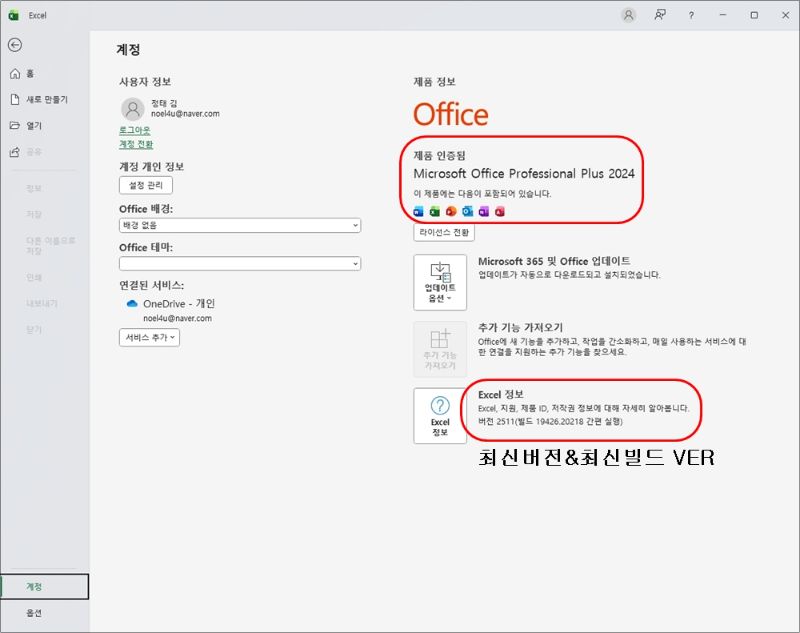Click the Get Add-ins (추가 기능 가져오기) button
The height and width of the screenshot is (633, 800).
[x=440, y=349]
